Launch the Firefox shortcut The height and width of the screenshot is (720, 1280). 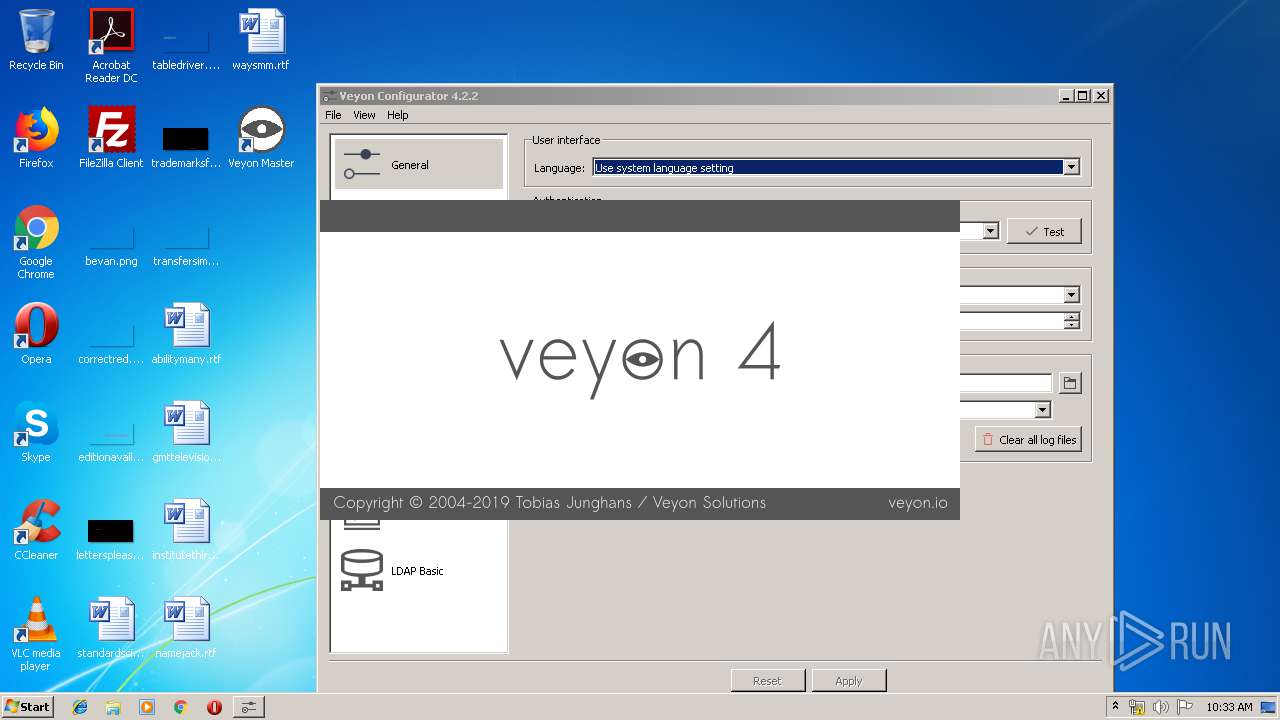point(36,138)
